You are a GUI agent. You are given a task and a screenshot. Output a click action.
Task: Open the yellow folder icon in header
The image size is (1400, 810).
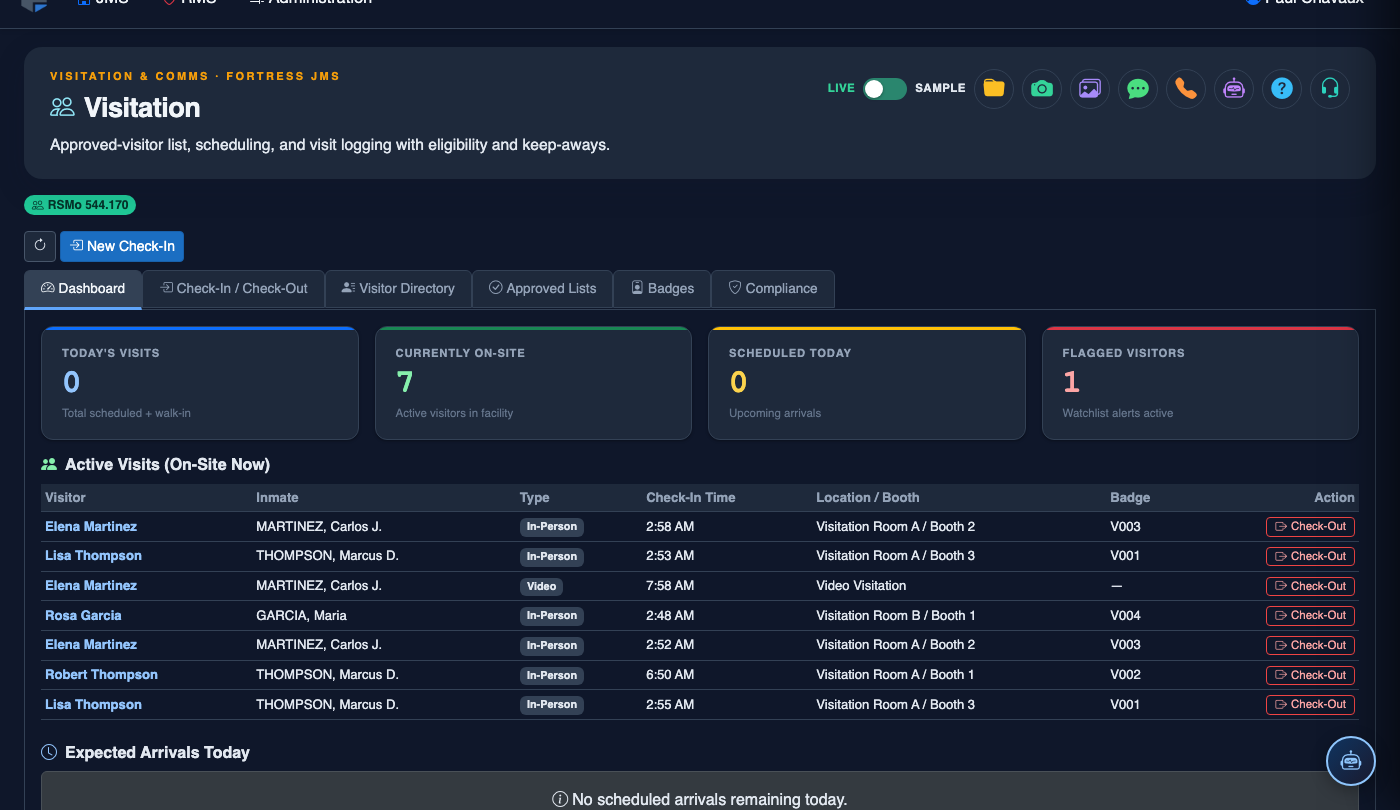[x=993, y=88]
